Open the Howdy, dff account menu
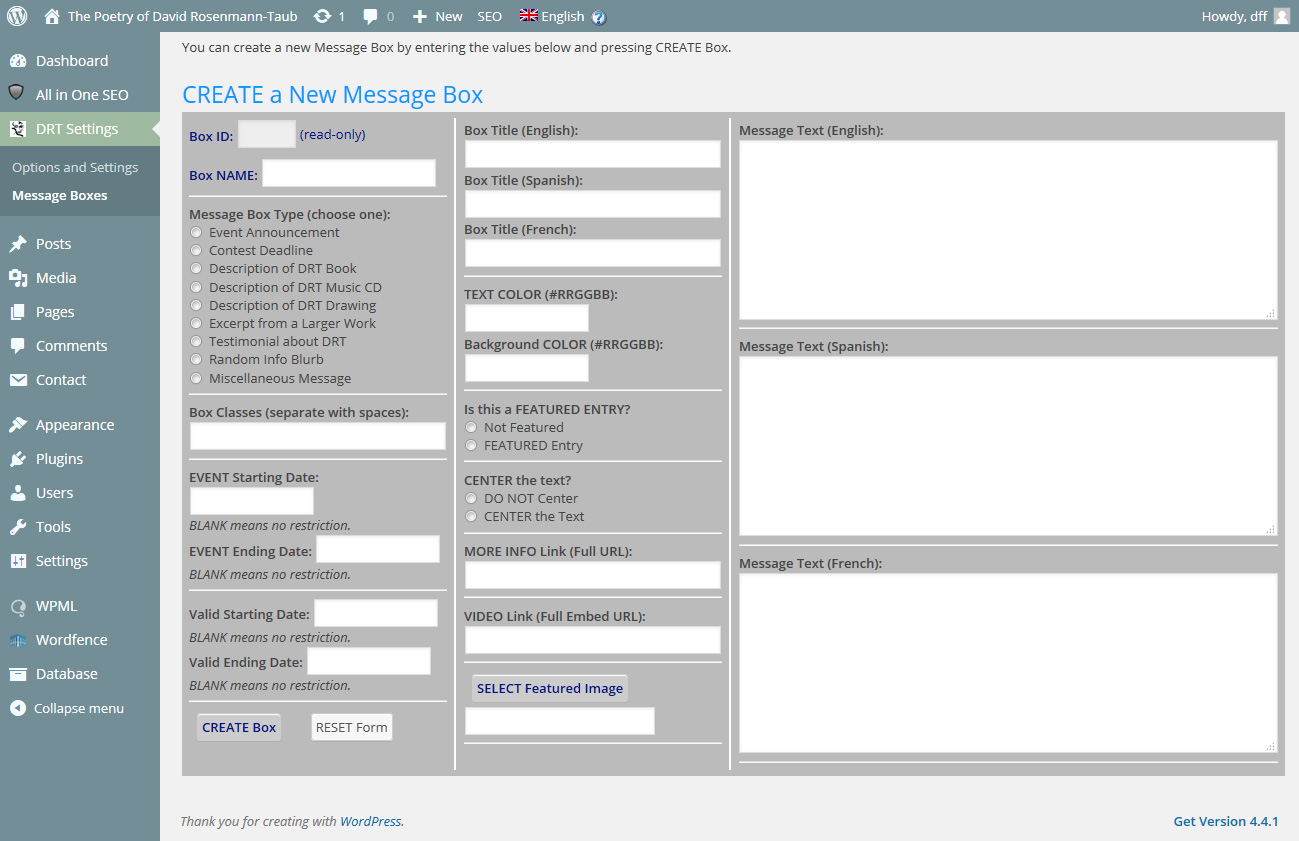 tap(1244, 16)
